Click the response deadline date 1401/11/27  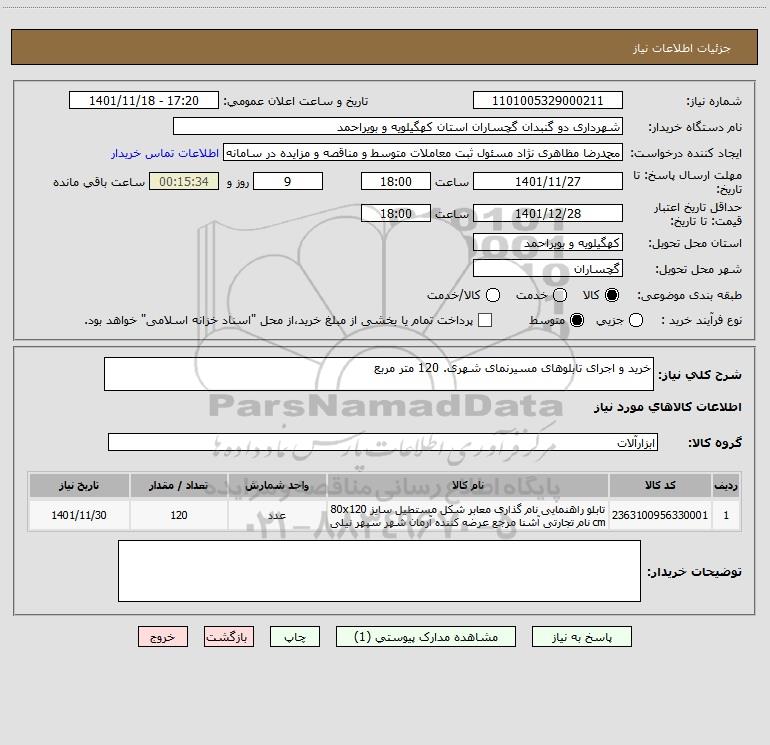tap(548, 181)
